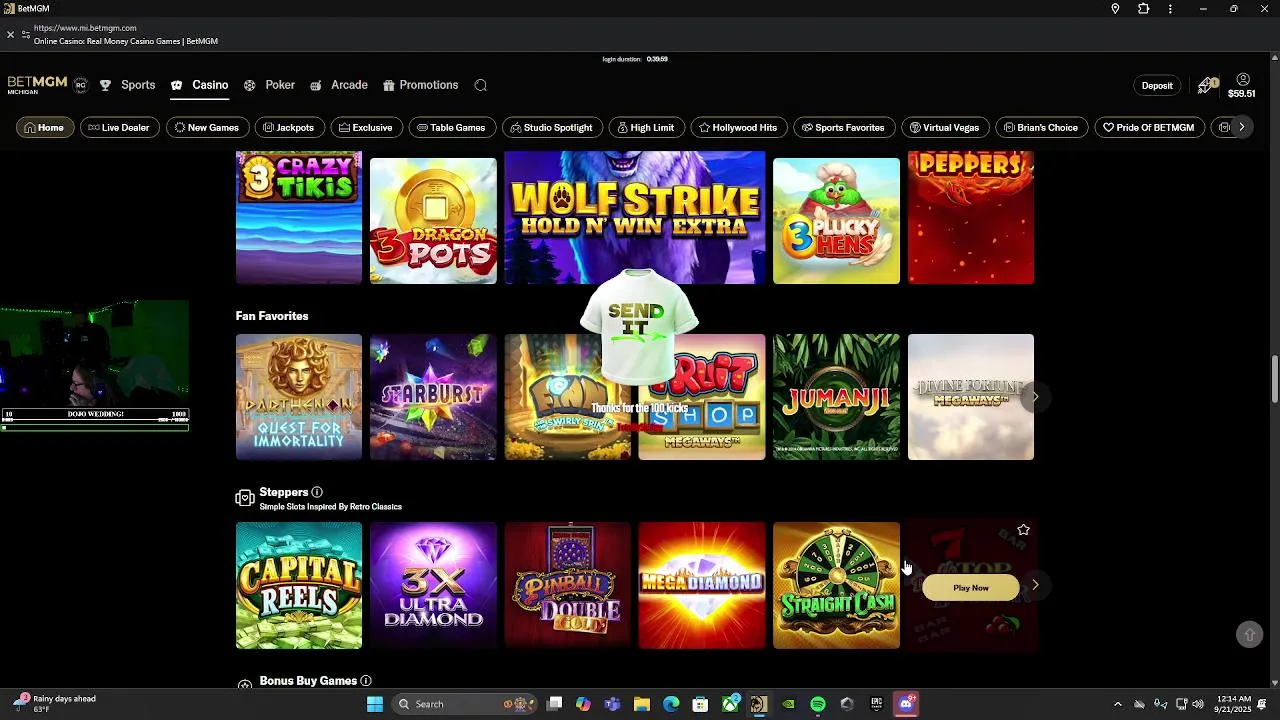Click the scroll-to-top arrow button
Screen dimensions: 1280x720
(1249, 635)
